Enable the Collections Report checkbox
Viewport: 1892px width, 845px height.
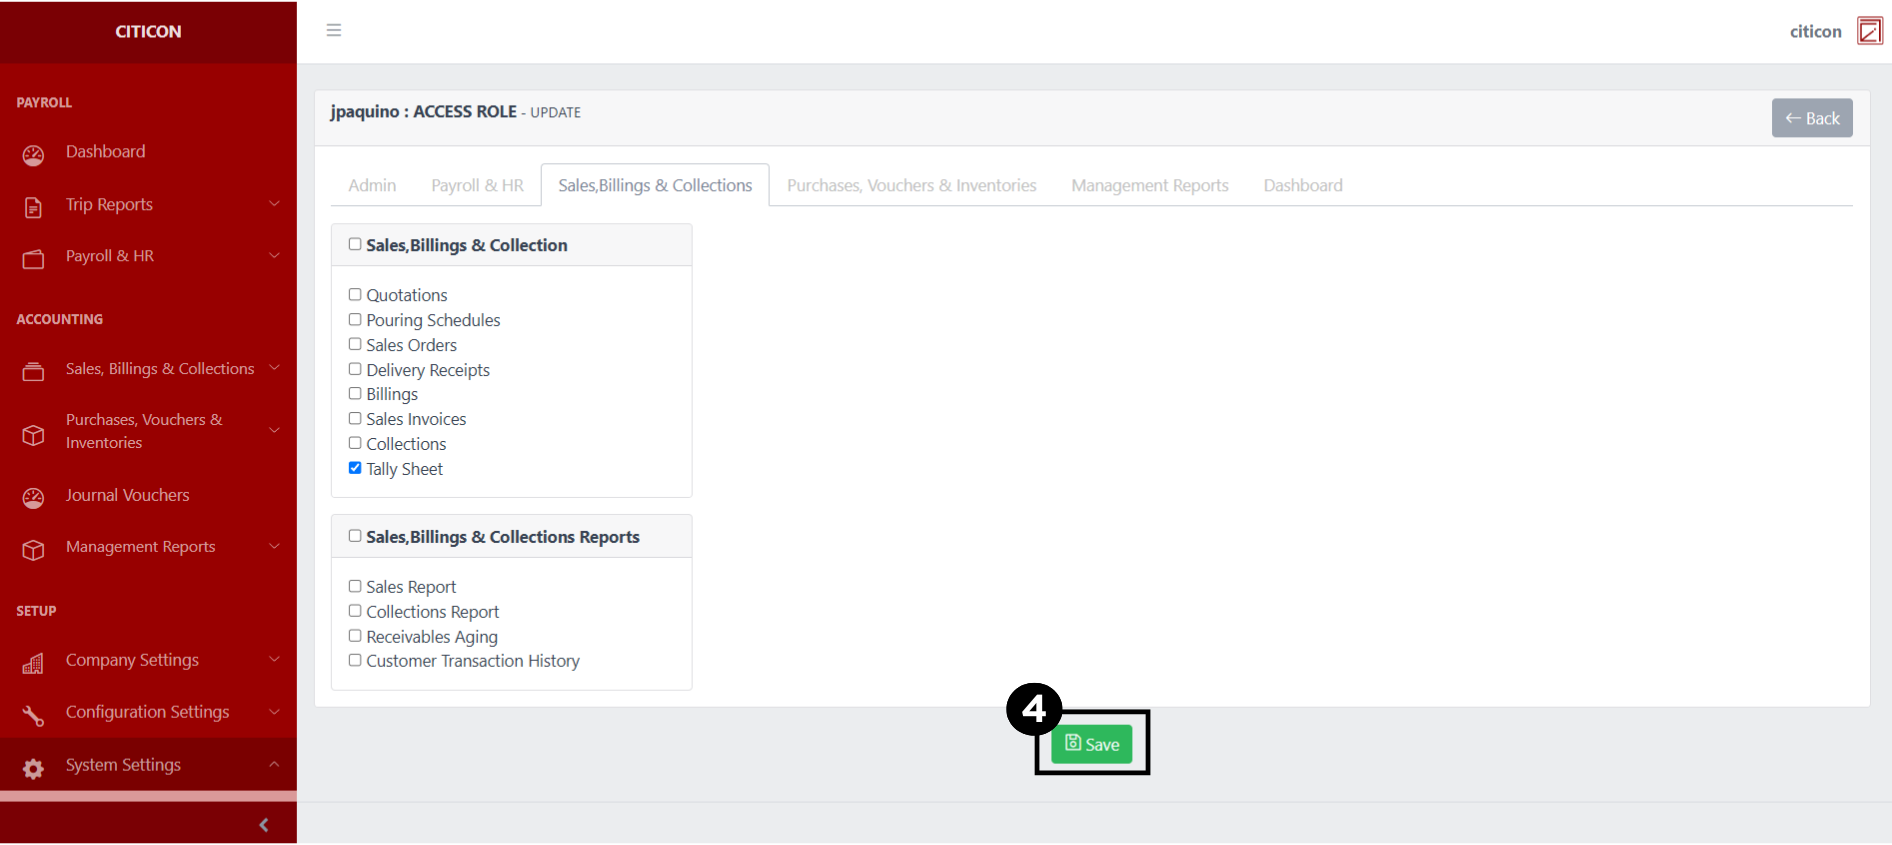click(355, 611)
